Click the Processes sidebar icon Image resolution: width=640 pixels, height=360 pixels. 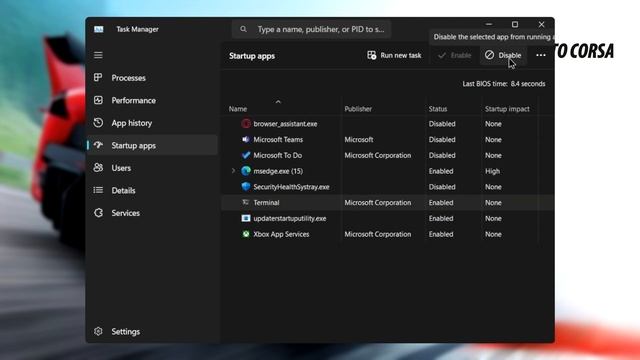98,77
